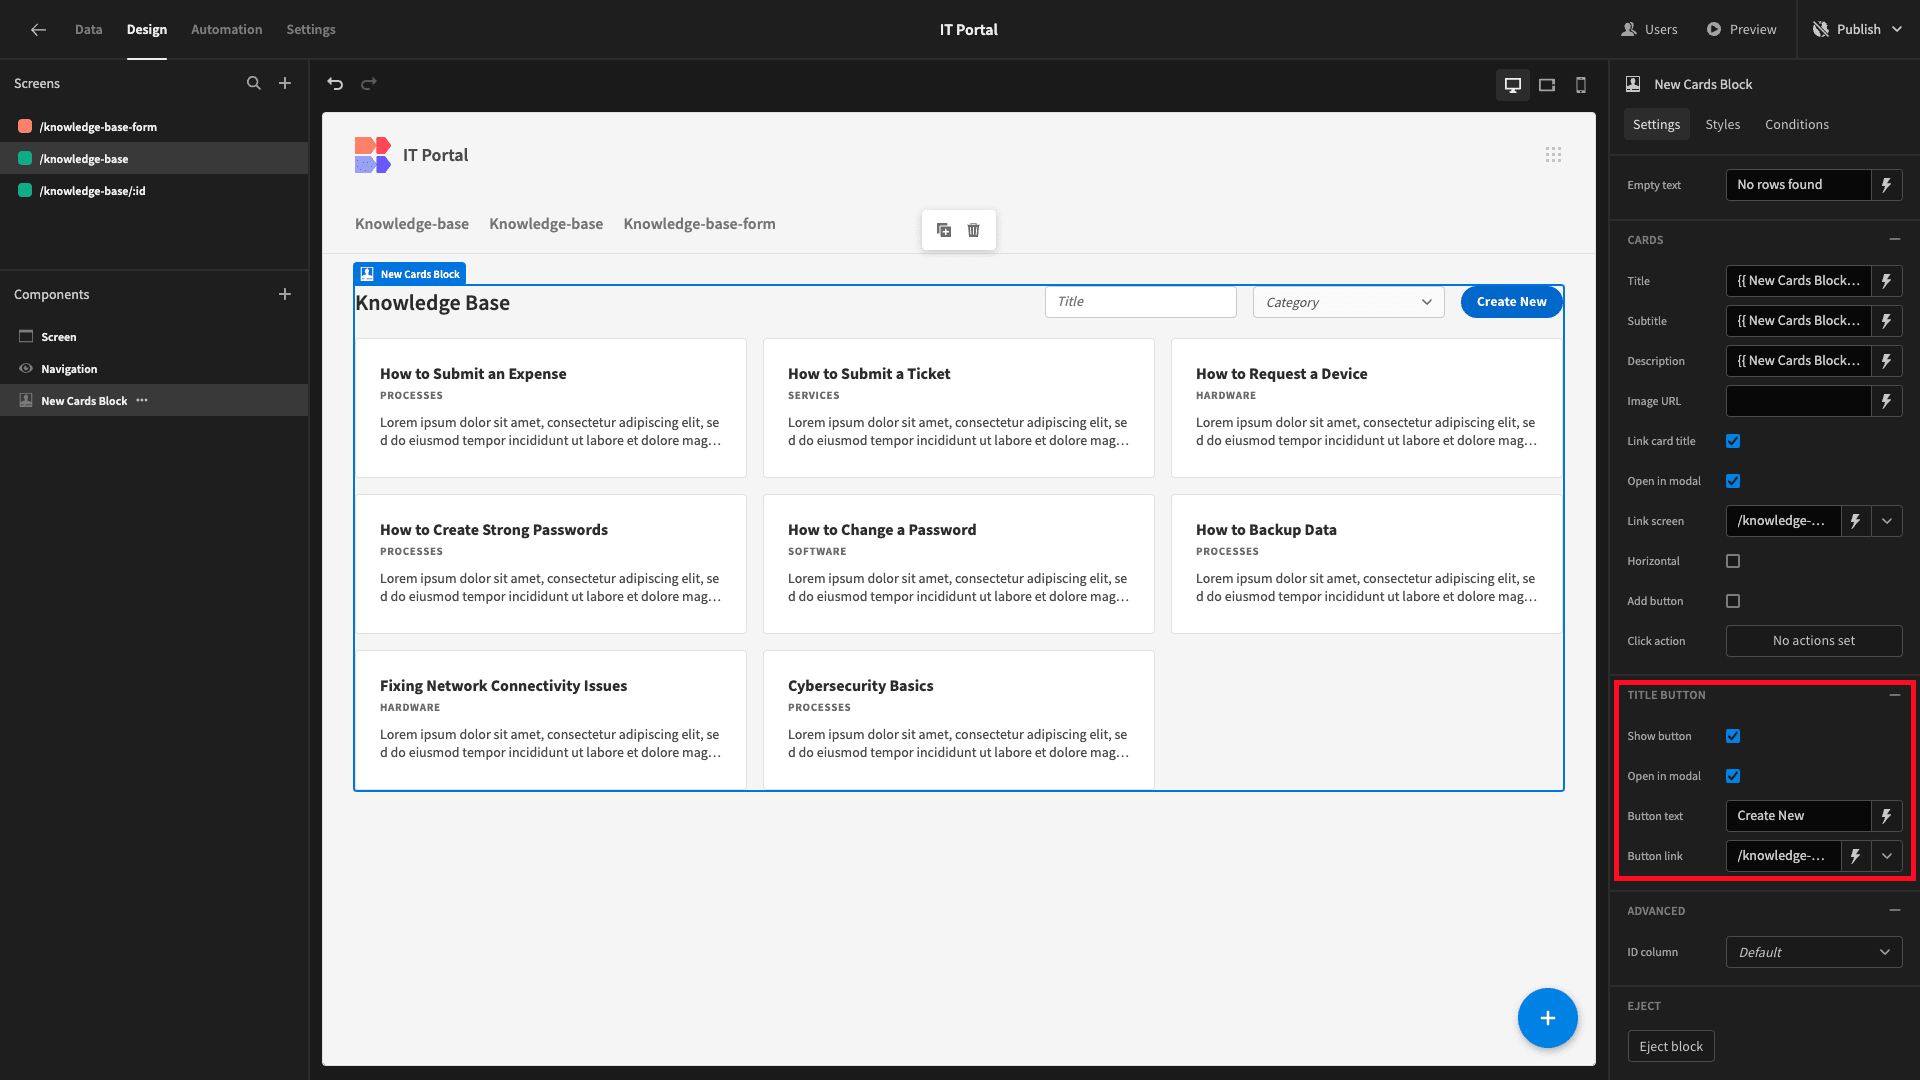Enable the Add button checkbox
1920x1080 pixels.
point(1733,601)
